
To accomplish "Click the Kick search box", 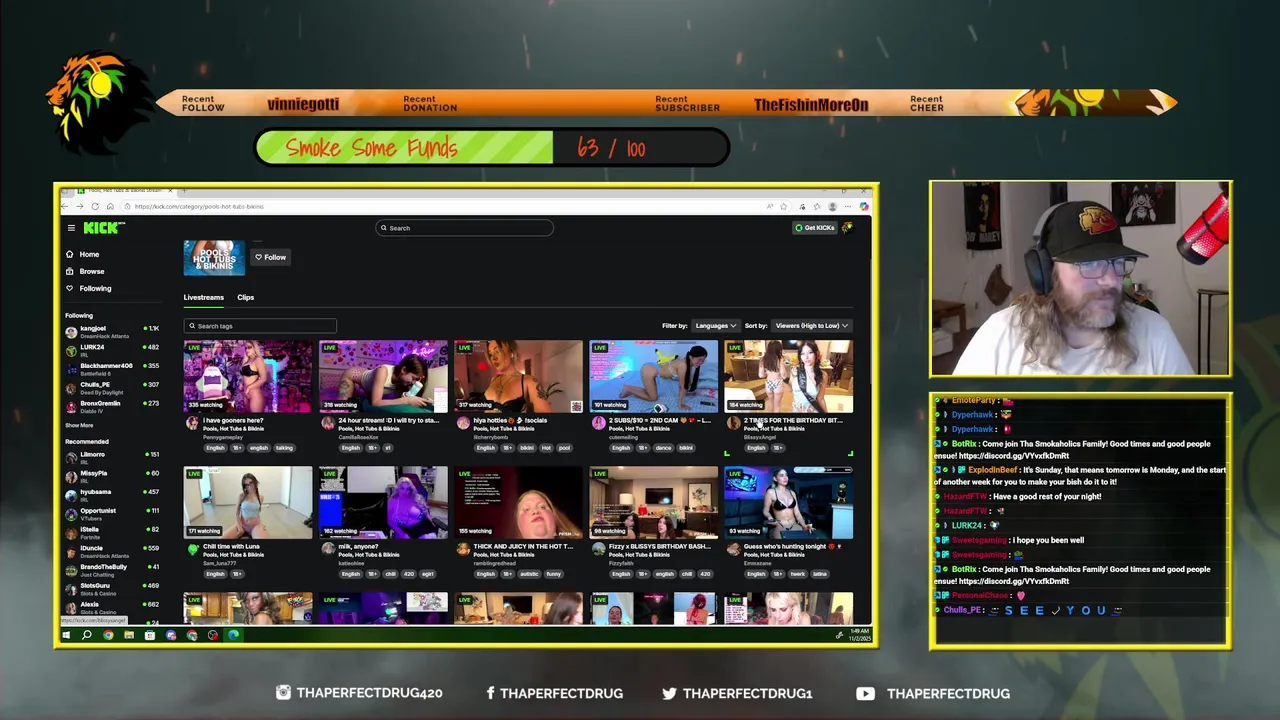I will 465,228.
